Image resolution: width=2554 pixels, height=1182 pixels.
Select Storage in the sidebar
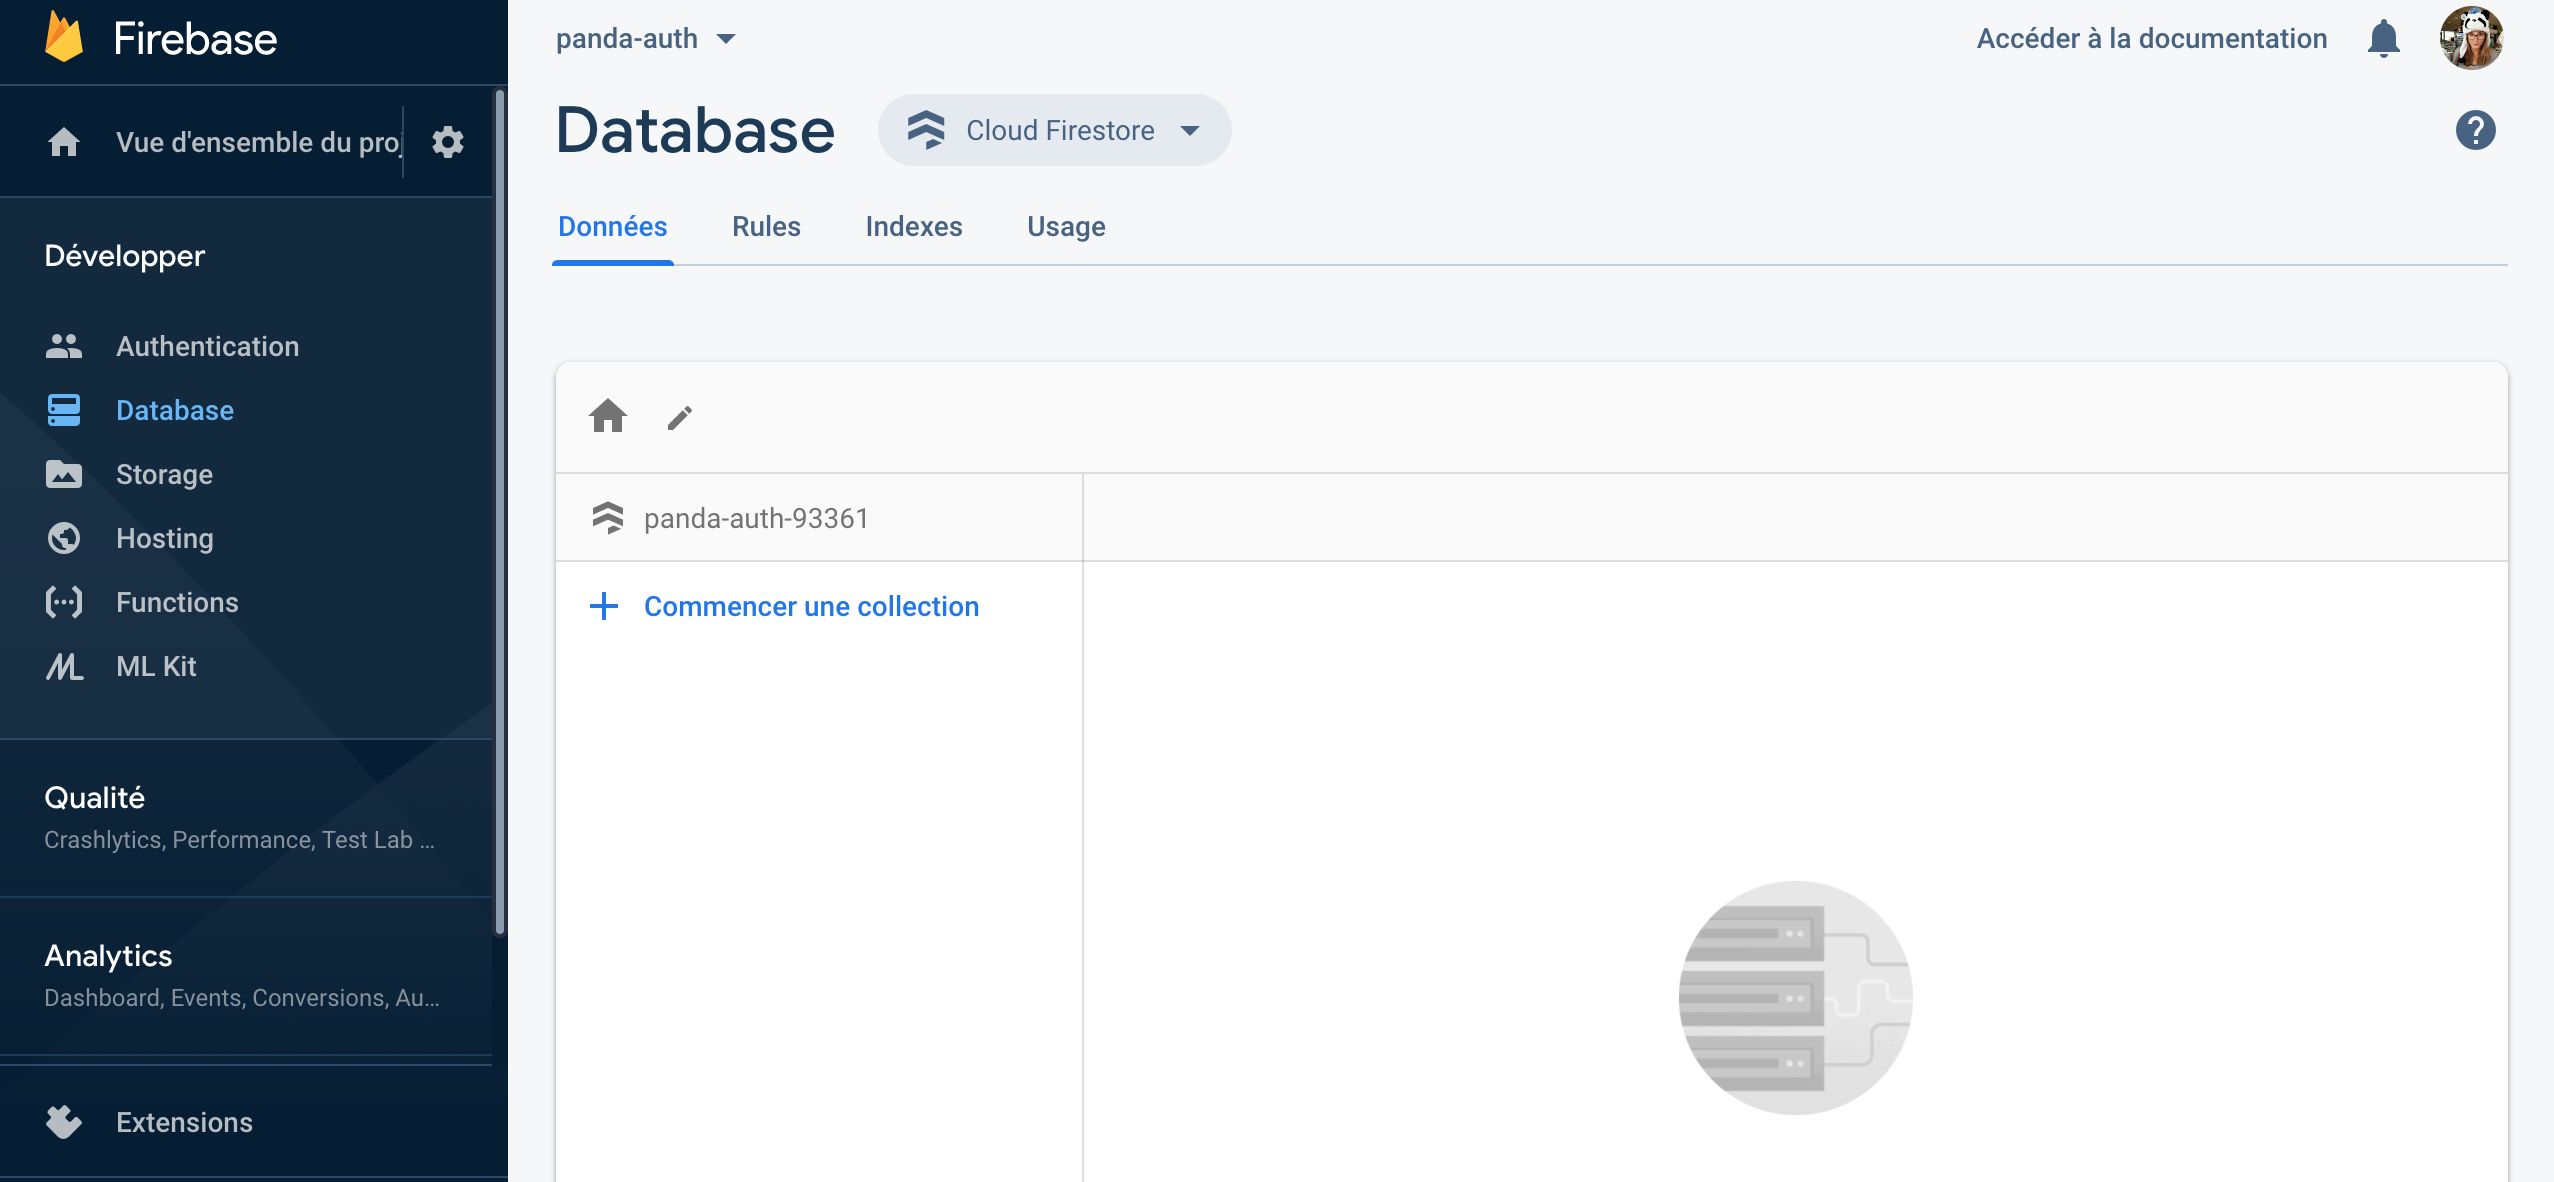pyautogui.click(x=164, y=474)
